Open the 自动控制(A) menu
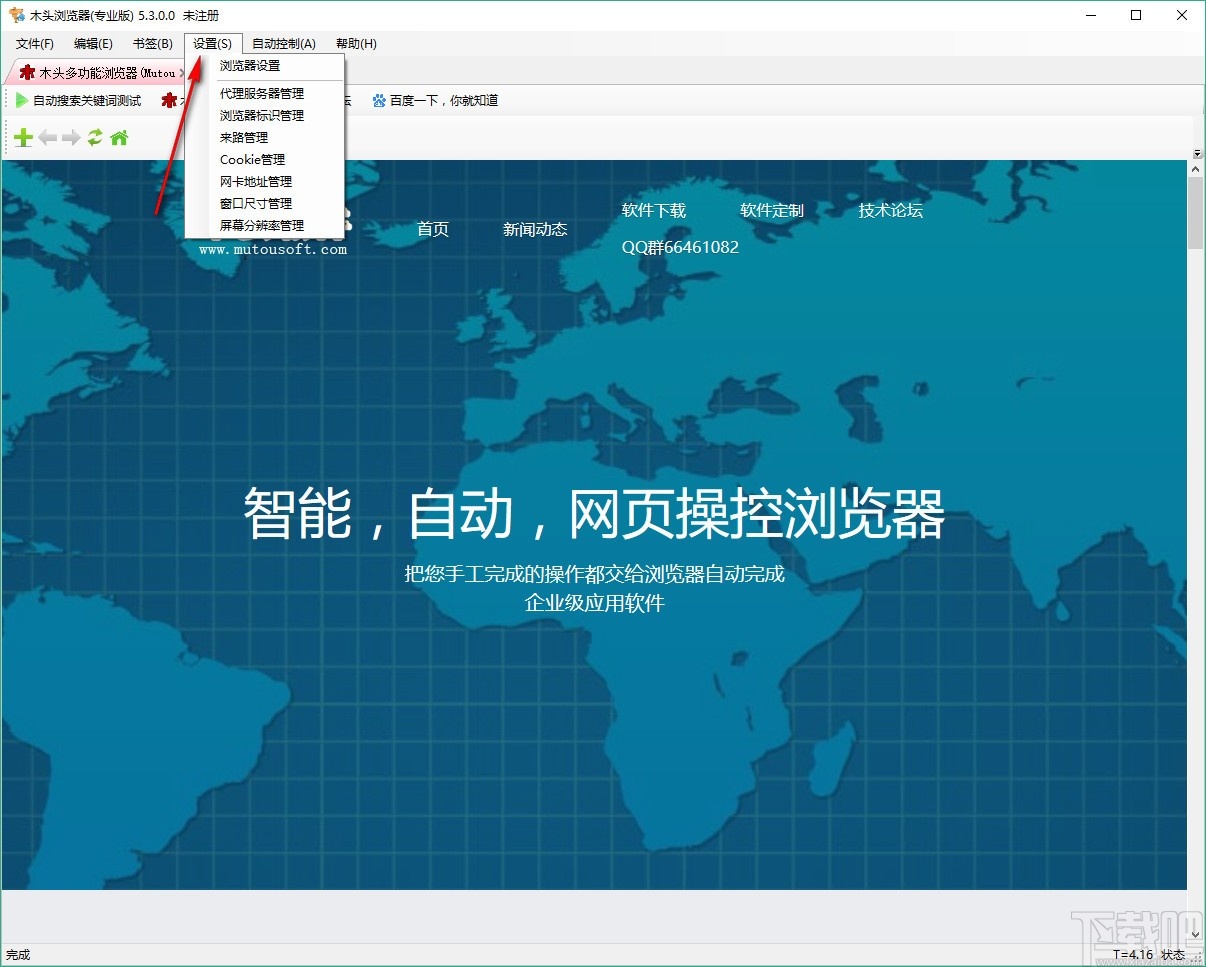Image resolution: width=1206 pixels, height=967 pixels. coord(284,44)
